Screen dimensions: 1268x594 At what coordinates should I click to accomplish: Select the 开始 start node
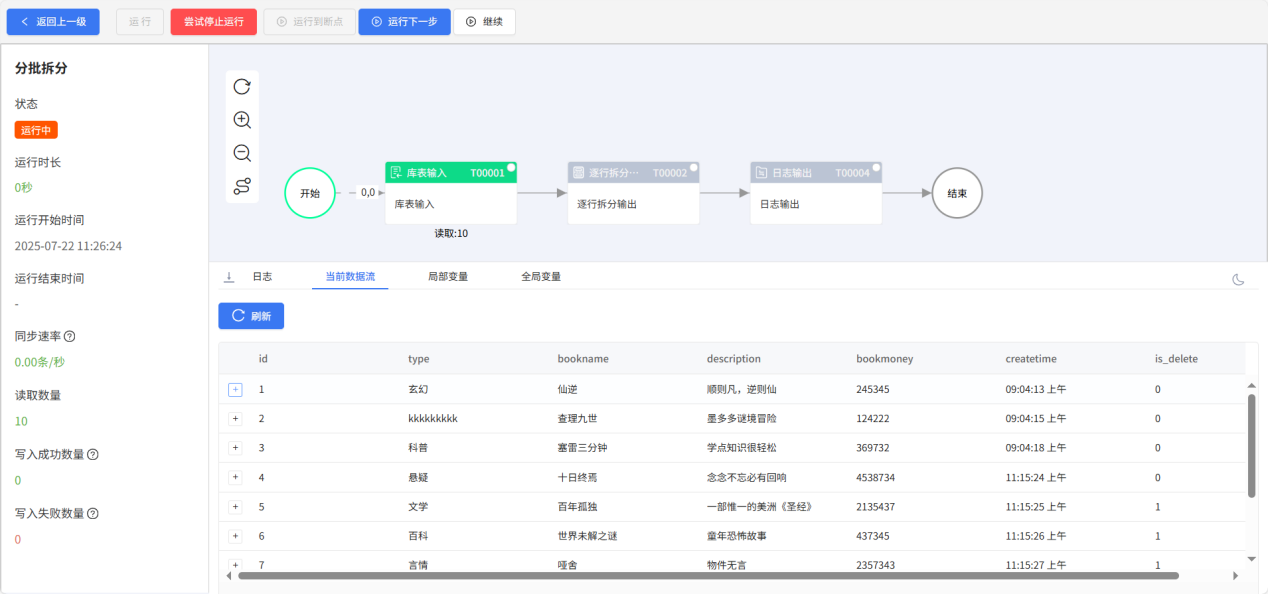(x=310, y=193)
